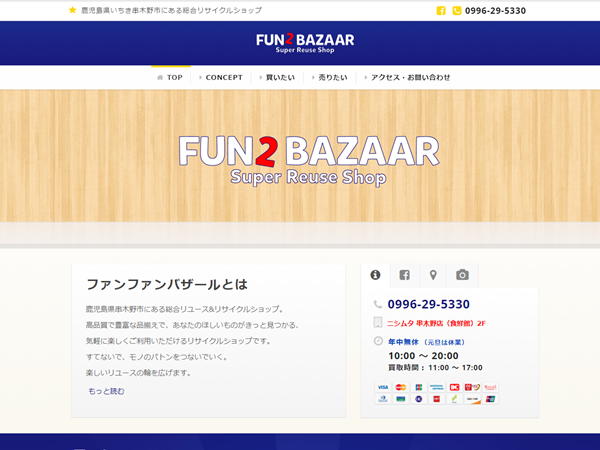
Task: Click the large FUN2 BAZAAR hero banner logo
Action: 309,161
